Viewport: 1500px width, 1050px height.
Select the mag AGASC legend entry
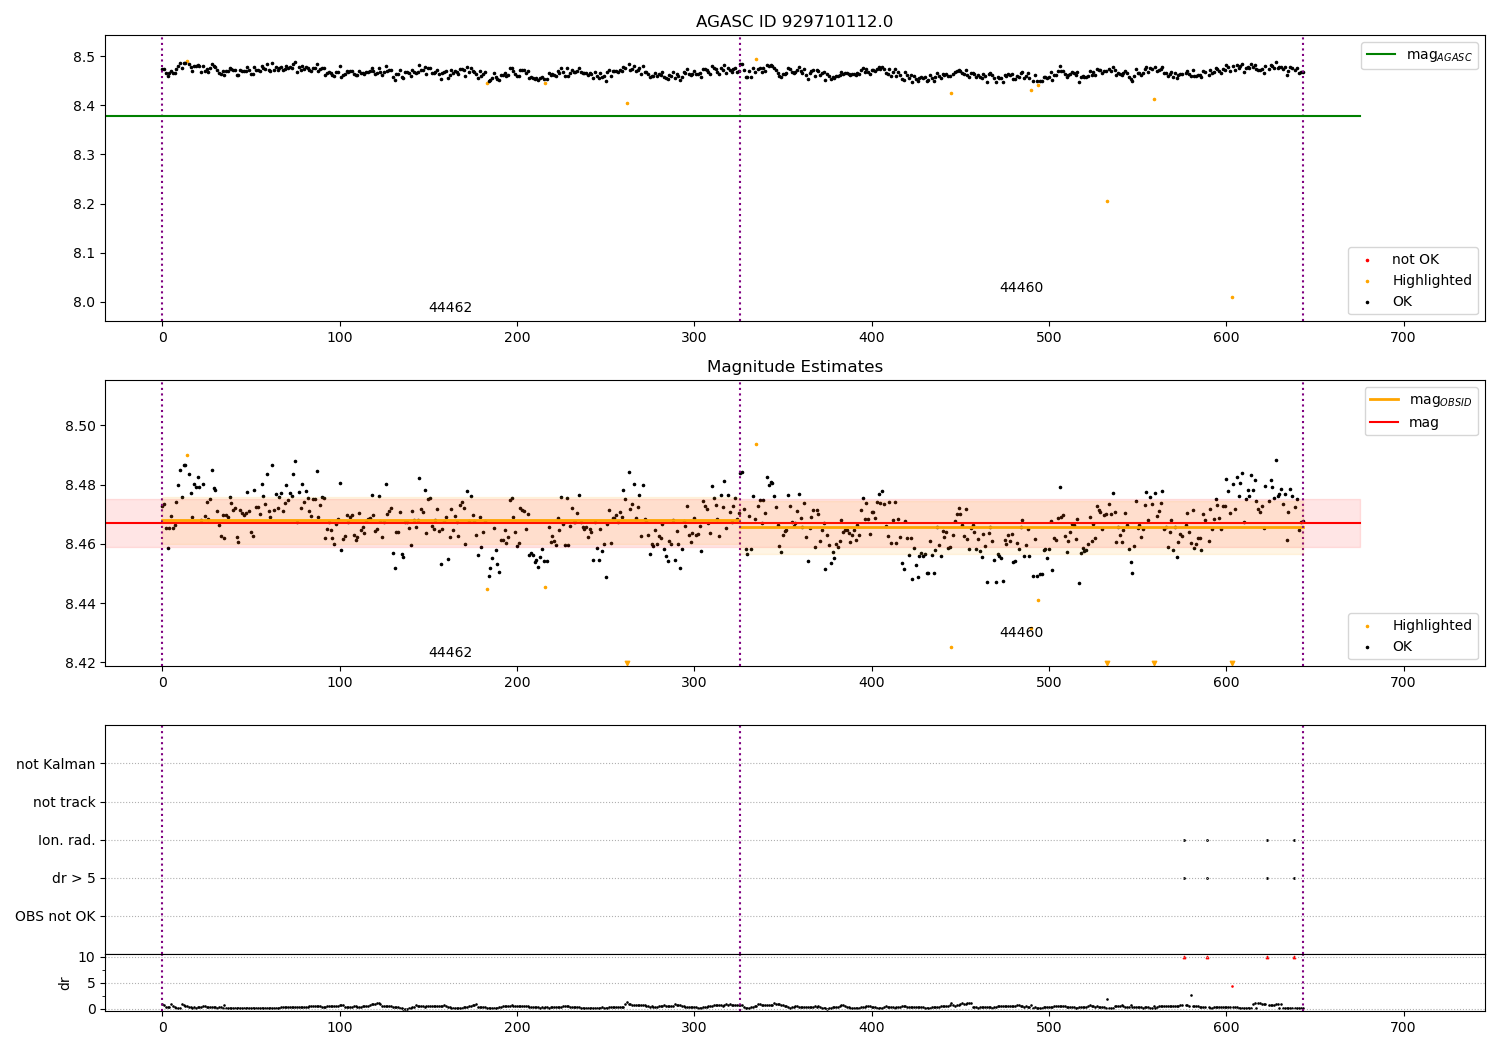tap(1419, 56)
